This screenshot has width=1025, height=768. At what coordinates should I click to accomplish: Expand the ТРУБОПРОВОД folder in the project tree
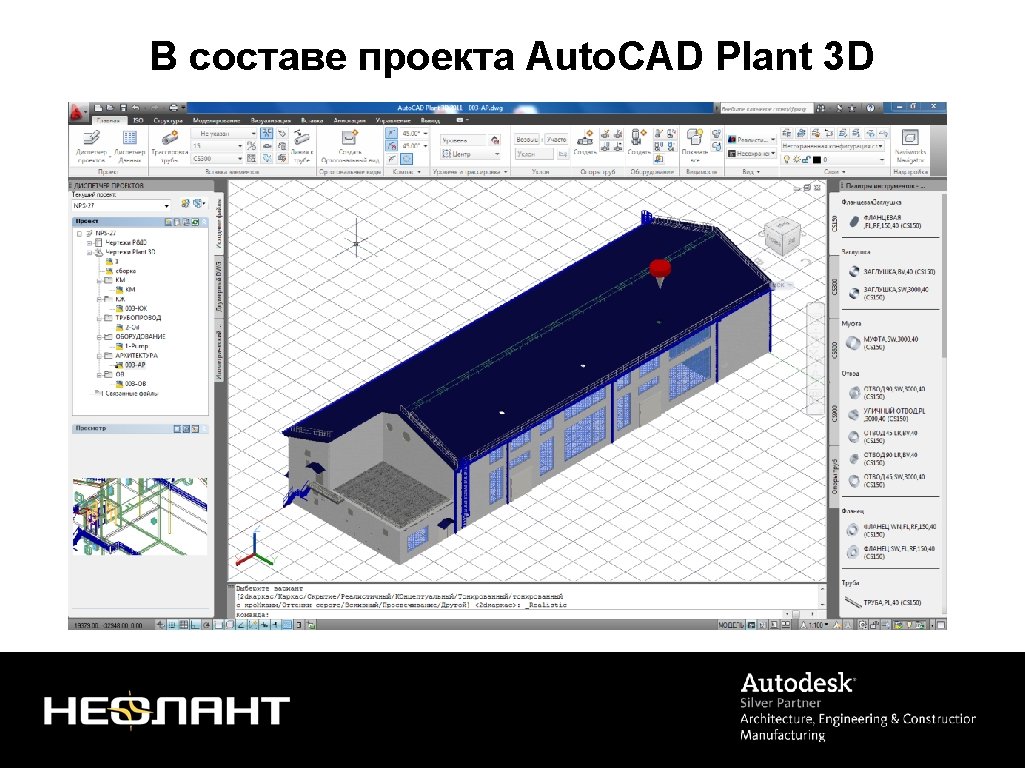point(99,316)
